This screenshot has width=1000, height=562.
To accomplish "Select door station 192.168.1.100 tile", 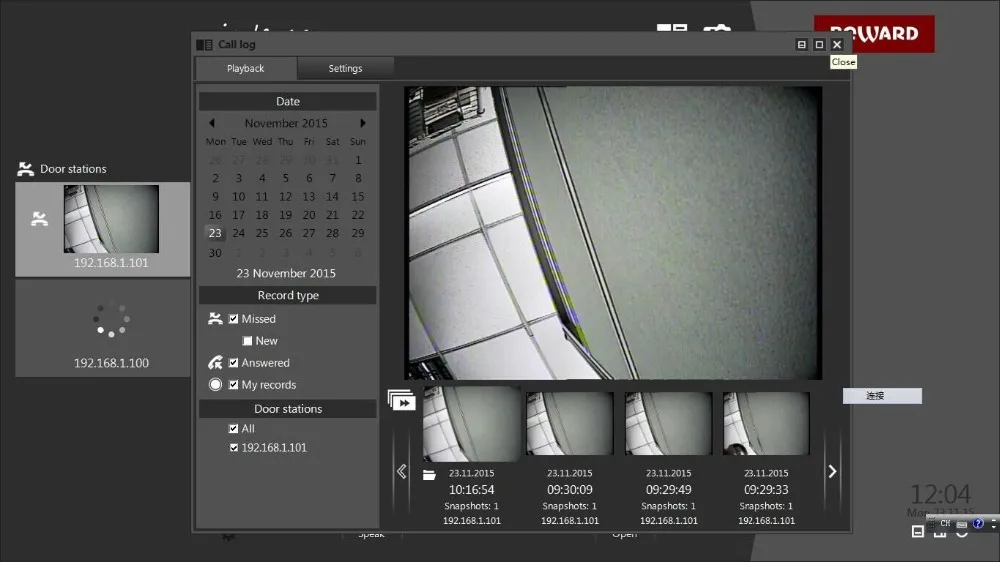I will pyautogui.click(x=102, y=328).
